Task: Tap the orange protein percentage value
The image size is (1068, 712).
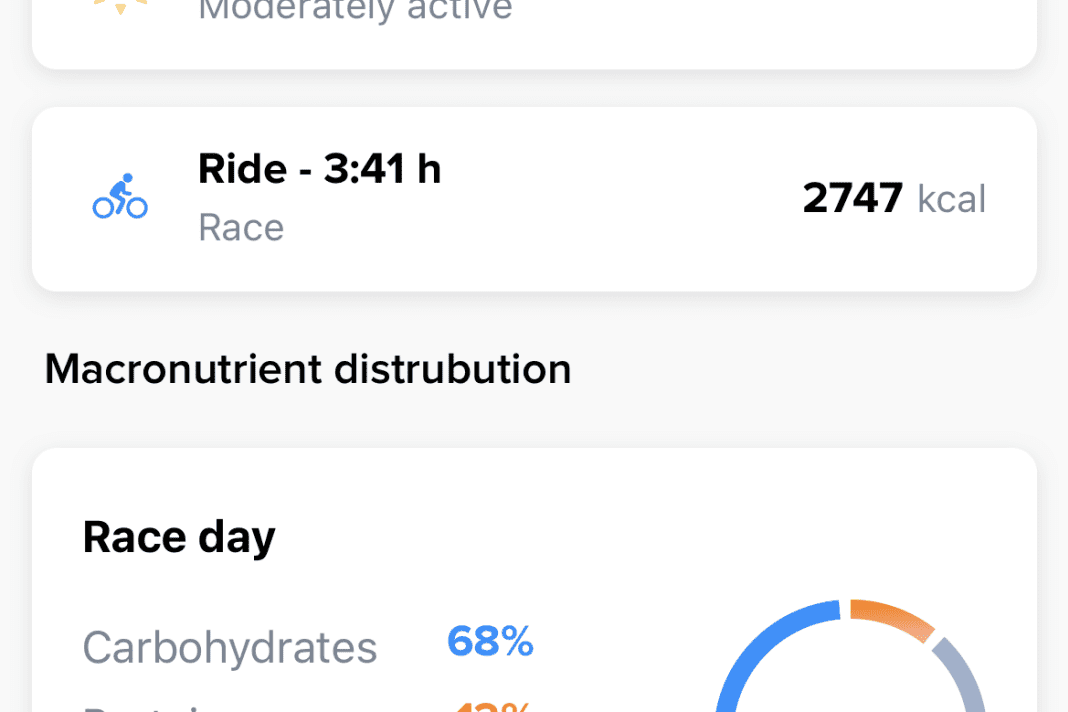Action: (x=490, y=706)
